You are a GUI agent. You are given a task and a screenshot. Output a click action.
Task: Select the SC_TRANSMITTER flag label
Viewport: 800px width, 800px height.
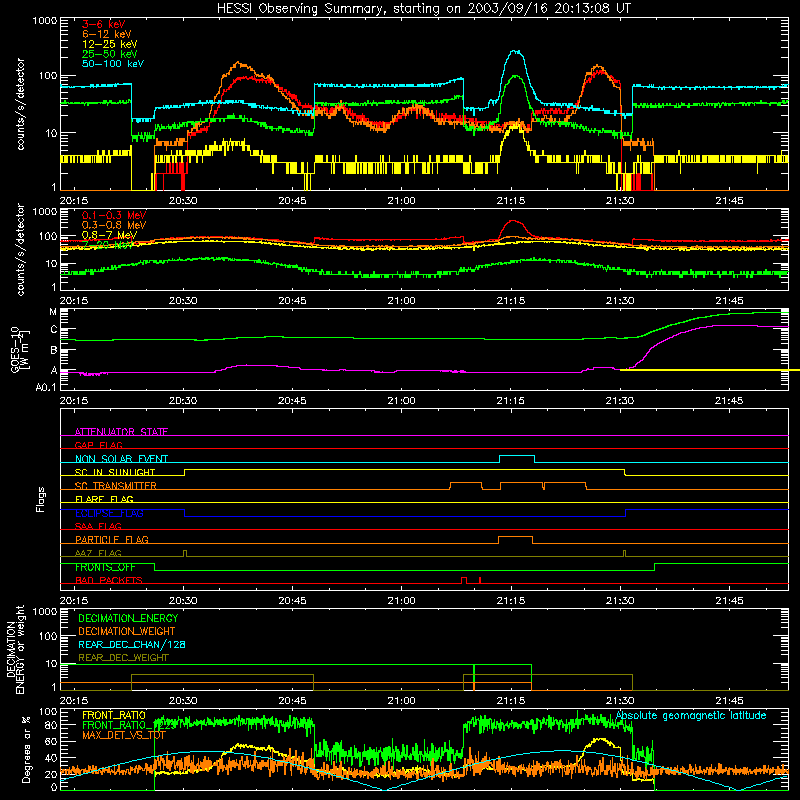[x=115, y=486]
